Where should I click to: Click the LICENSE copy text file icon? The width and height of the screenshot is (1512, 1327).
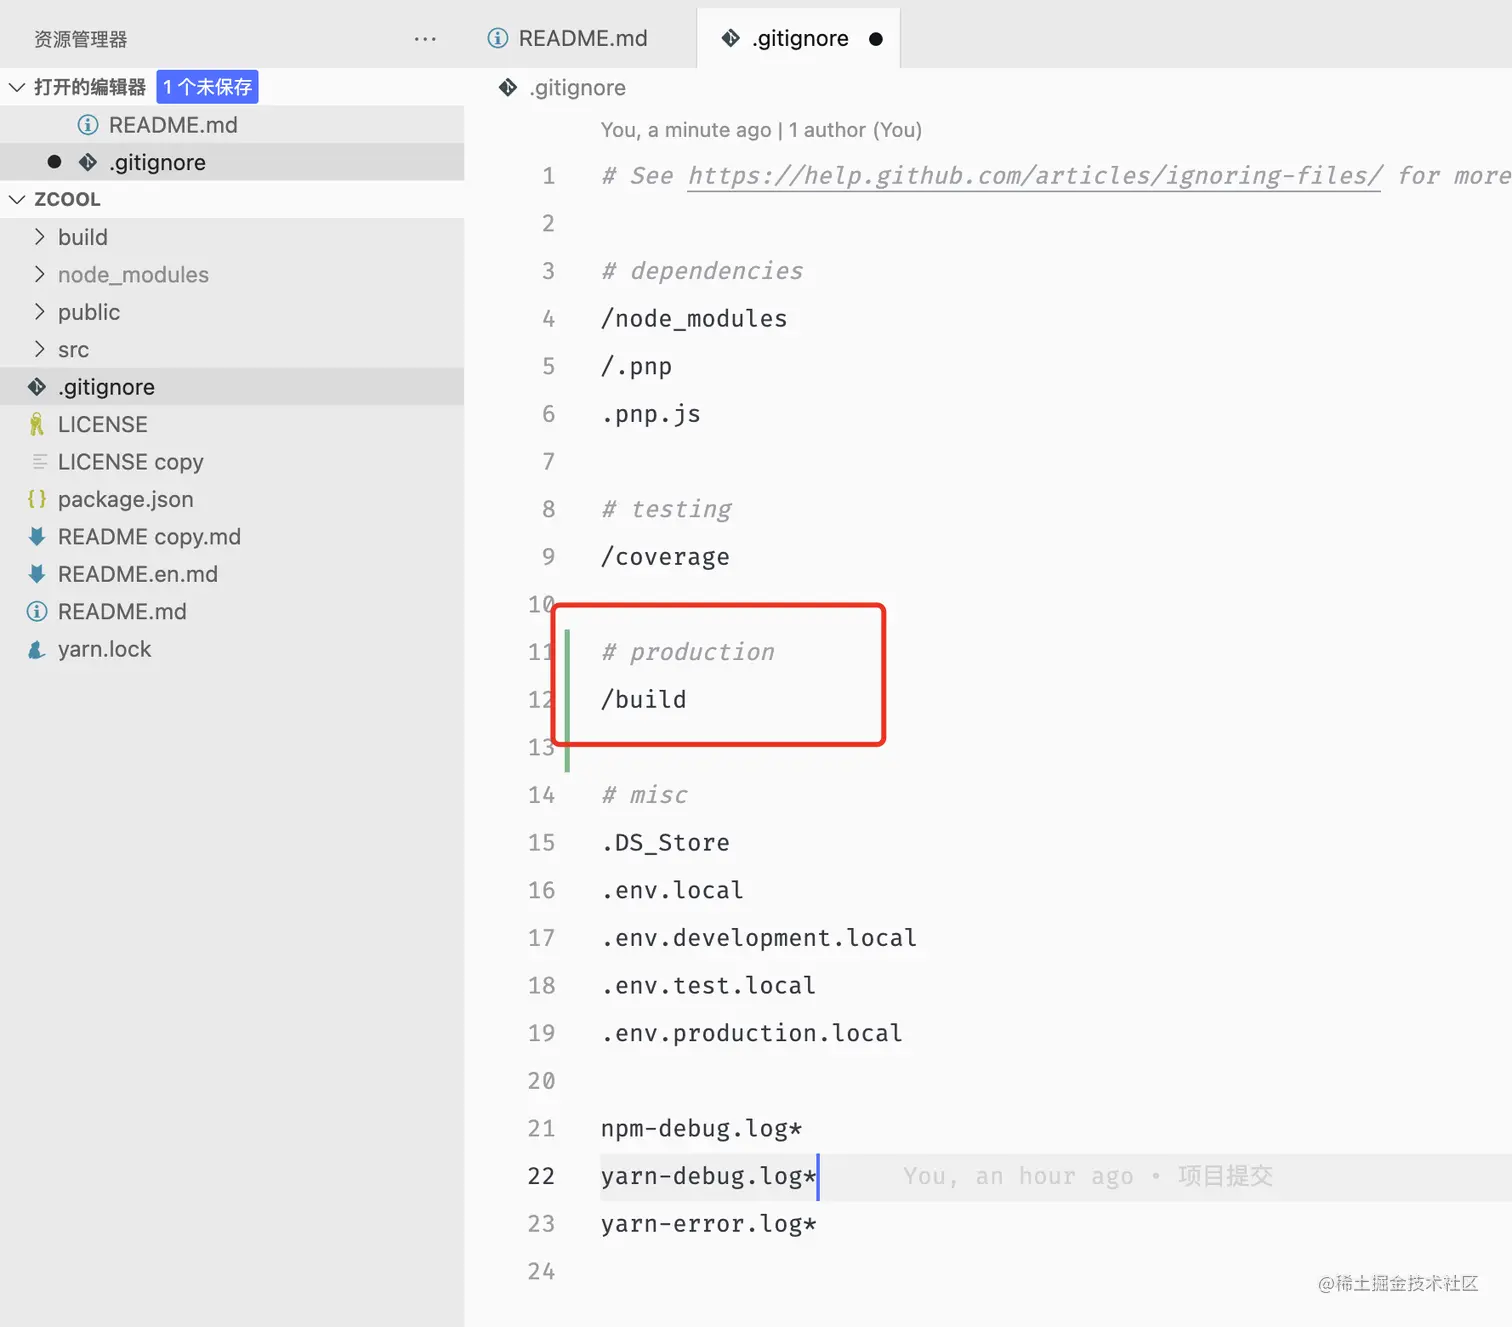[x=40, y=462]
